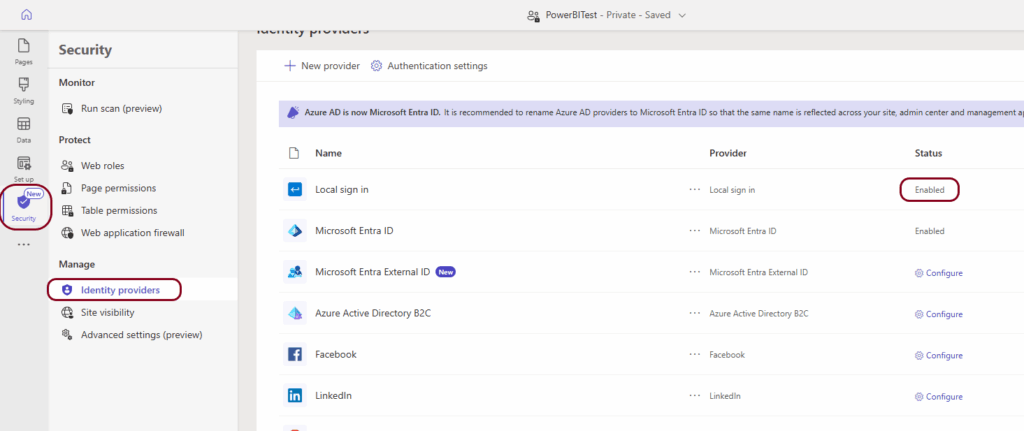Click the gear icon beside Authentication settings
The image size is (1024, 431).
pyautogui.click(x=376, y=66)
